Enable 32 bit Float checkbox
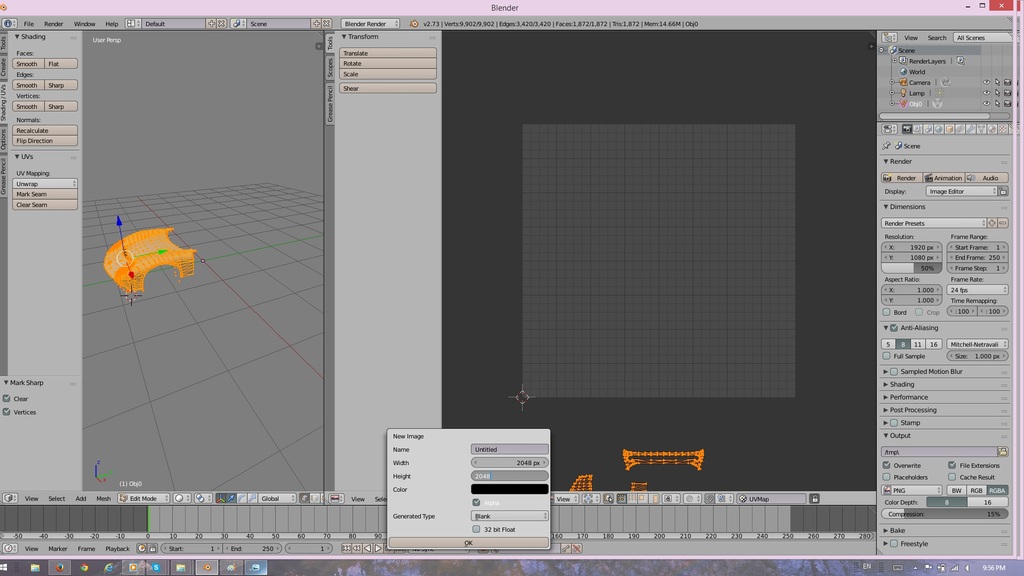 476,529
